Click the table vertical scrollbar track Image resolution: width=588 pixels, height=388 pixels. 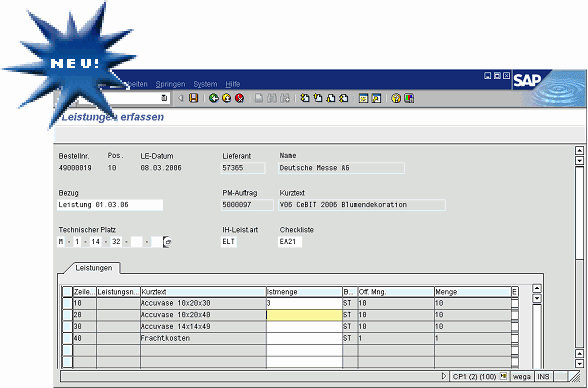(537, 336)
